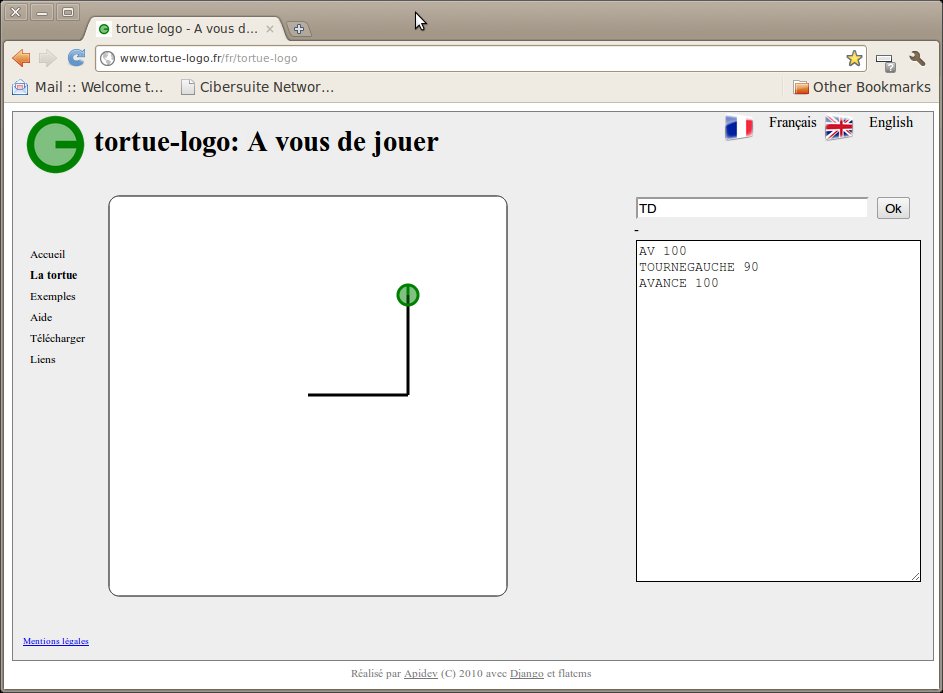Image resolution: width=943 pixels, height=693 pixels.
Task: Click the 'TOURNEGAUCHE 90' history line
Action: [x=698, y=267]
